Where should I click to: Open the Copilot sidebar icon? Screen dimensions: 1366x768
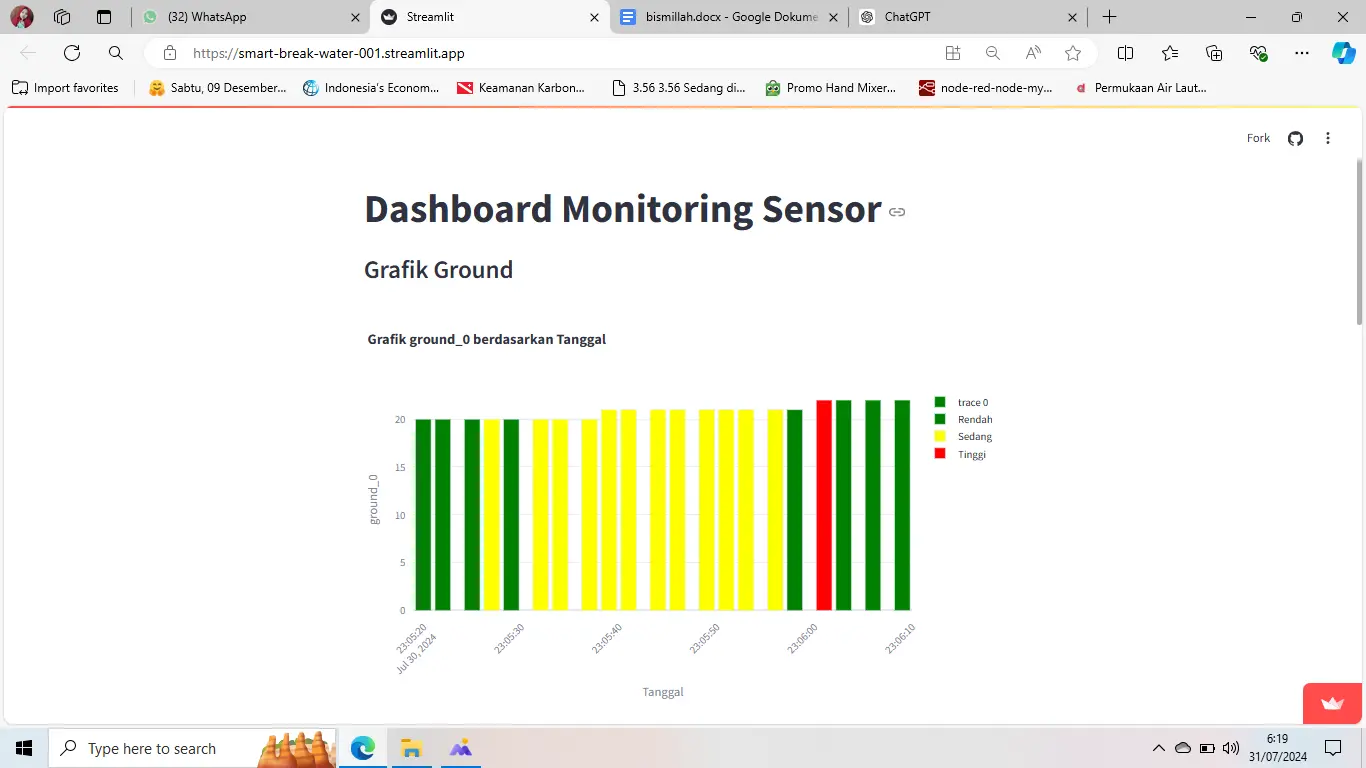pos(1344,53)
